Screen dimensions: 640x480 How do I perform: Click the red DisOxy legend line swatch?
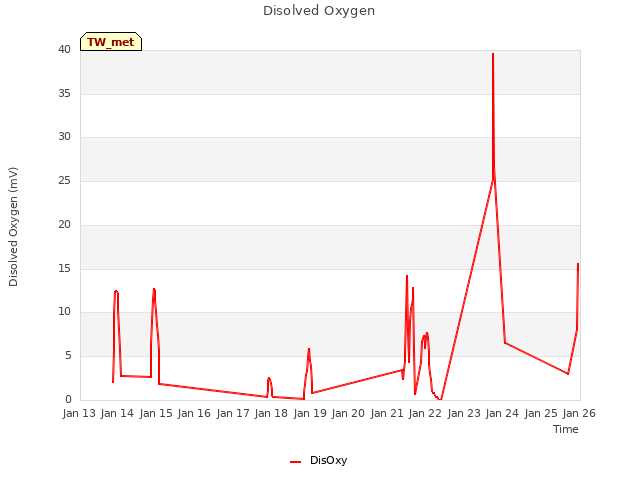(x=295, y=462)
